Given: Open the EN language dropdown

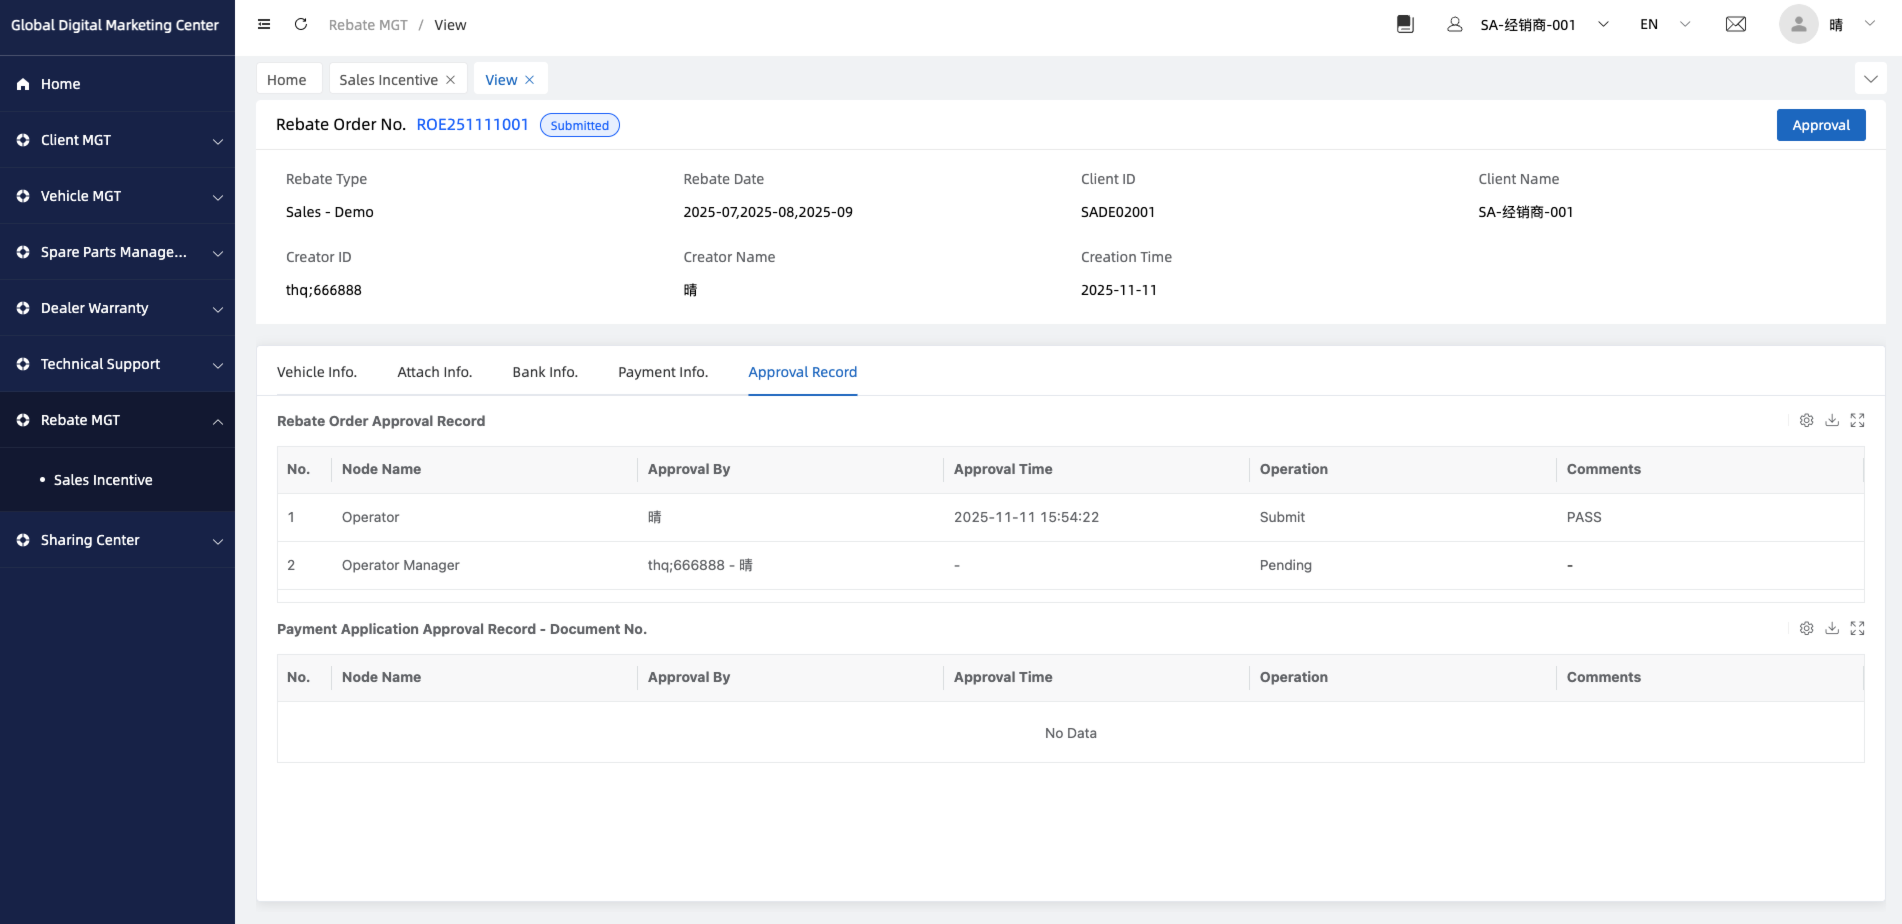Looking at the screenshot, I should 1664,24.
